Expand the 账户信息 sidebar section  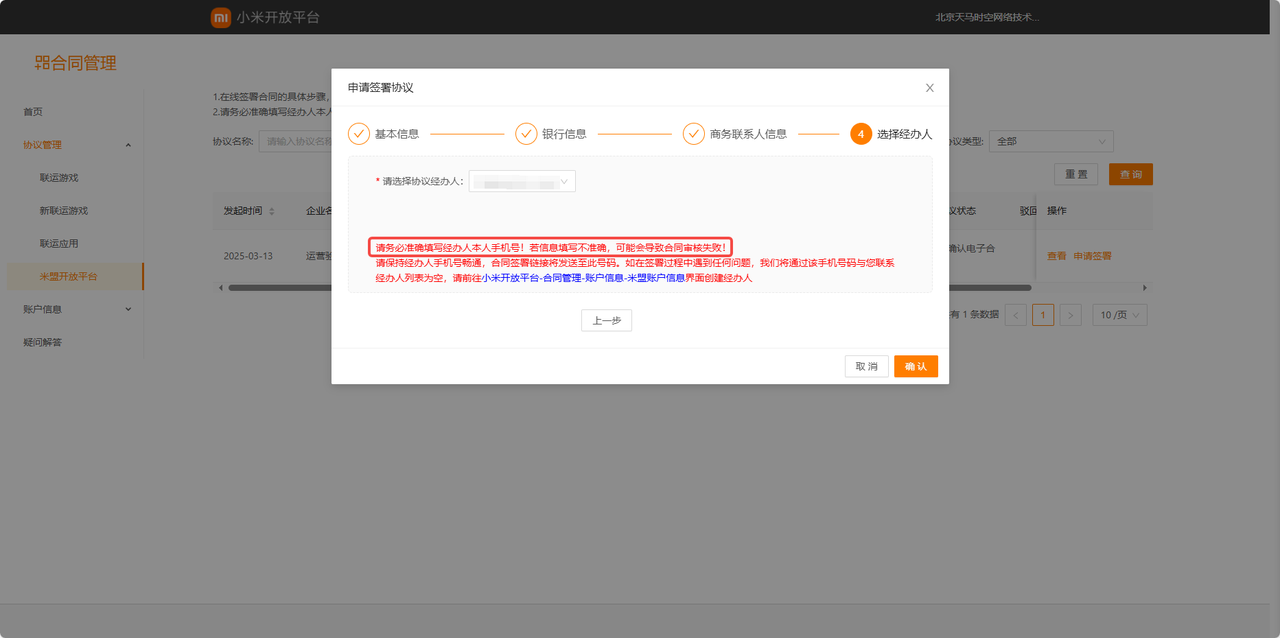pos(128,309)
